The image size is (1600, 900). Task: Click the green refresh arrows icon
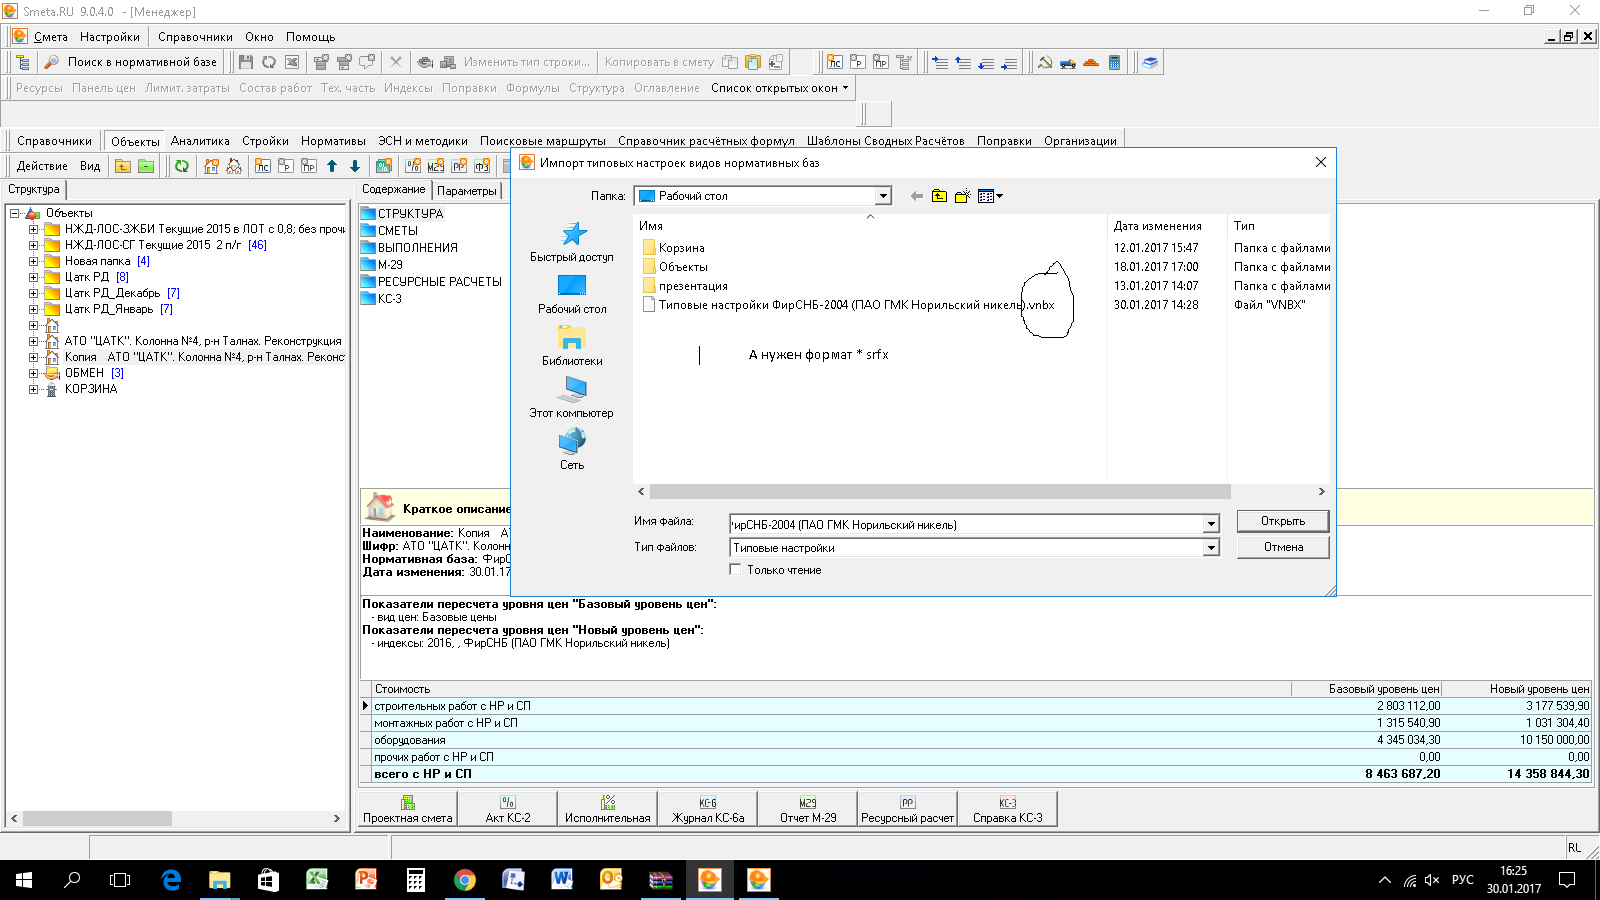182,166
